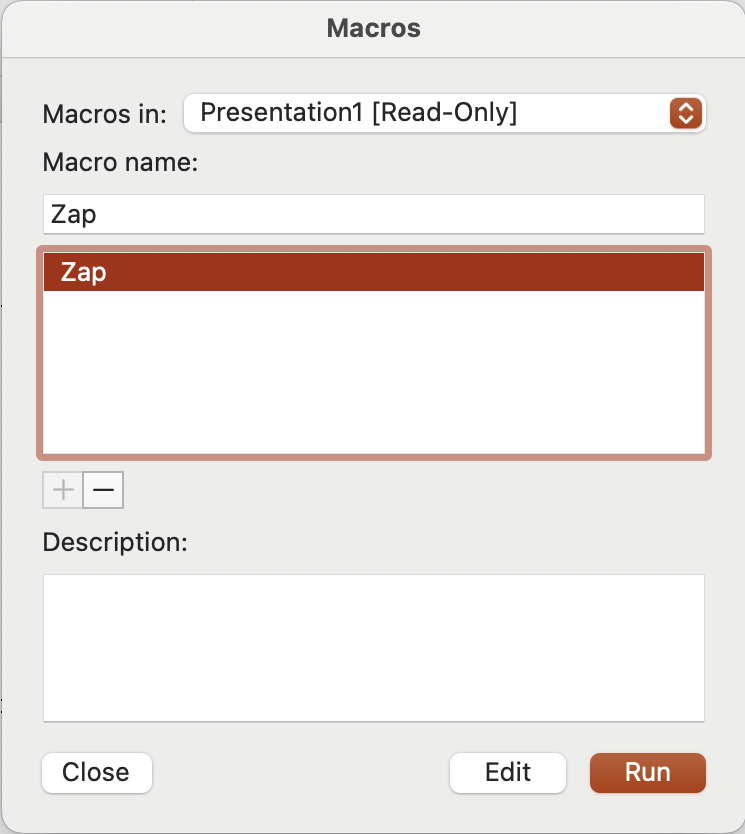Click the Zap text in the name field
Screen dimensions: 745x834
(73, 214)
